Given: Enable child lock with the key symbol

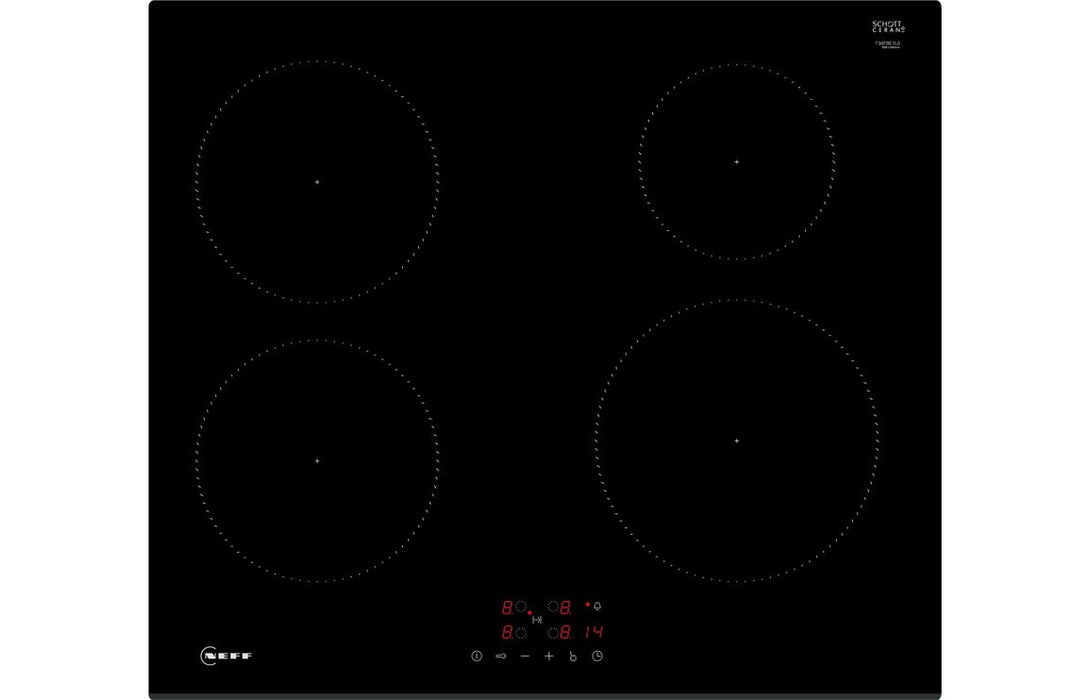Looking at the screenshot, I should [573, 657].
